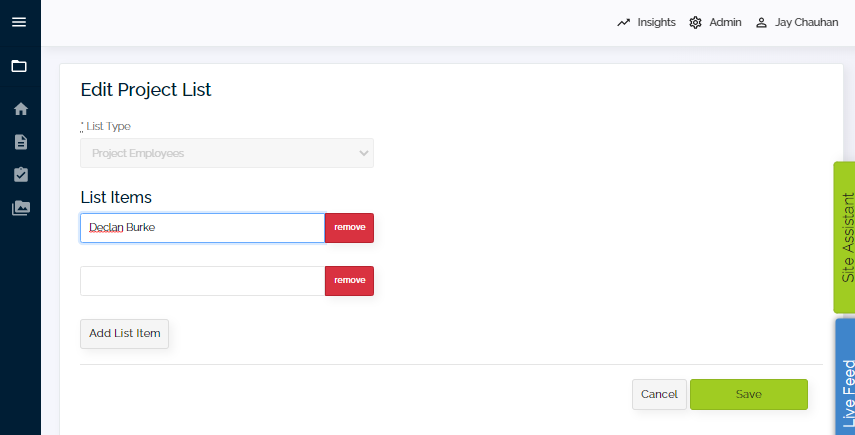This screenshot has width=855, height=435.
Task: Remove the Declan Burke list item
Action: 350,228
